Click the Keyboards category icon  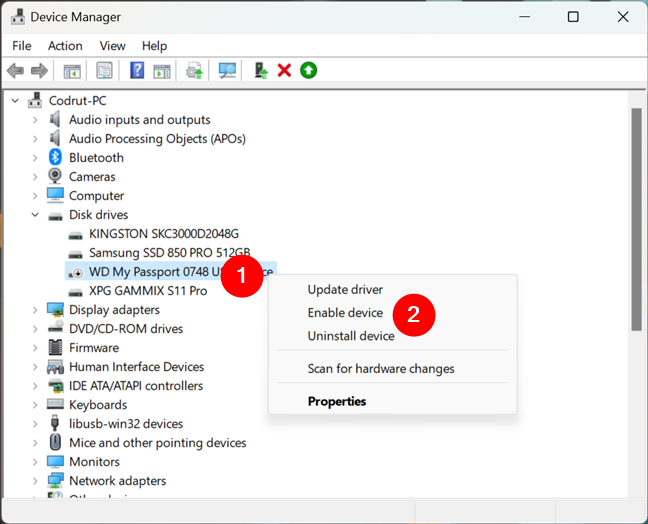tap(55, 404)
